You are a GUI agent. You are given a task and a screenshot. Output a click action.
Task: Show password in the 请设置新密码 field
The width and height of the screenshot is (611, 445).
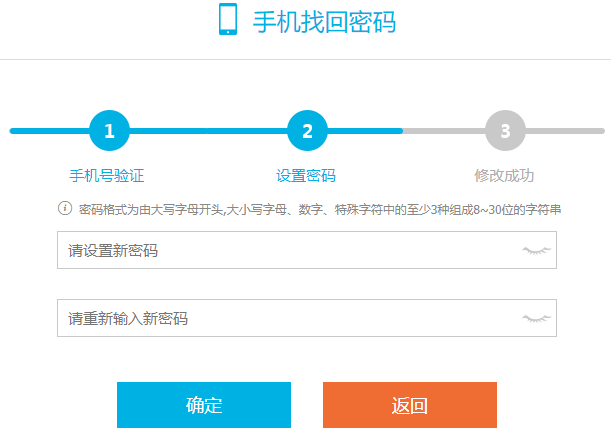coord(537,251)
